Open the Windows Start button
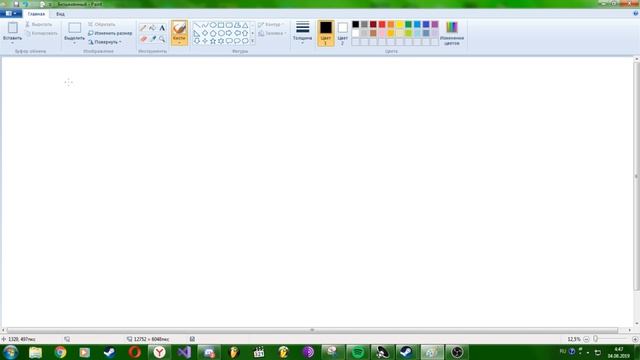This screenshot has width=640, height=360. pyautogui.click(x=11, y=352)
